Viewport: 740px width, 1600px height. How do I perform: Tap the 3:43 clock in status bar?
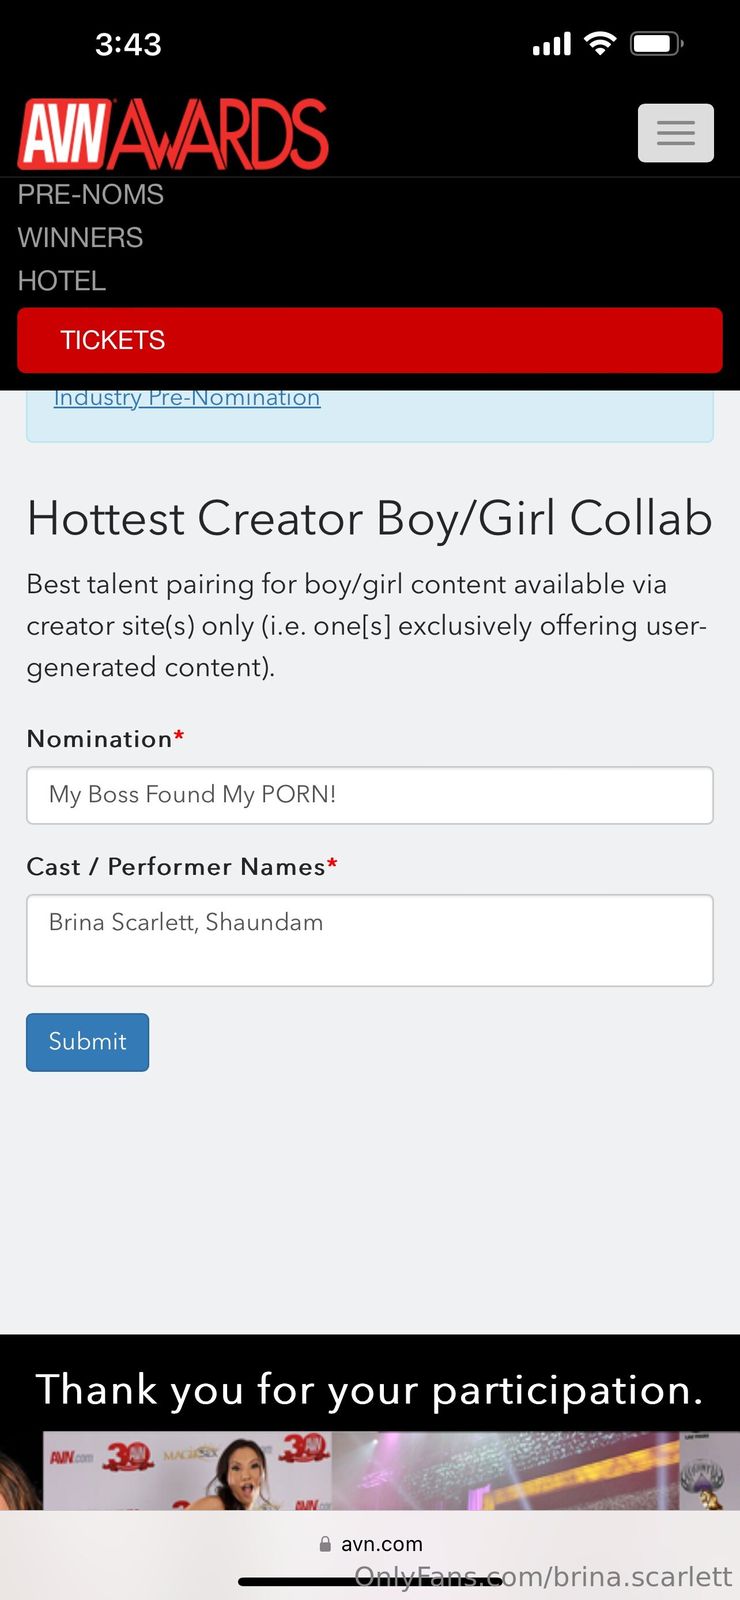[x=128, y=44]
